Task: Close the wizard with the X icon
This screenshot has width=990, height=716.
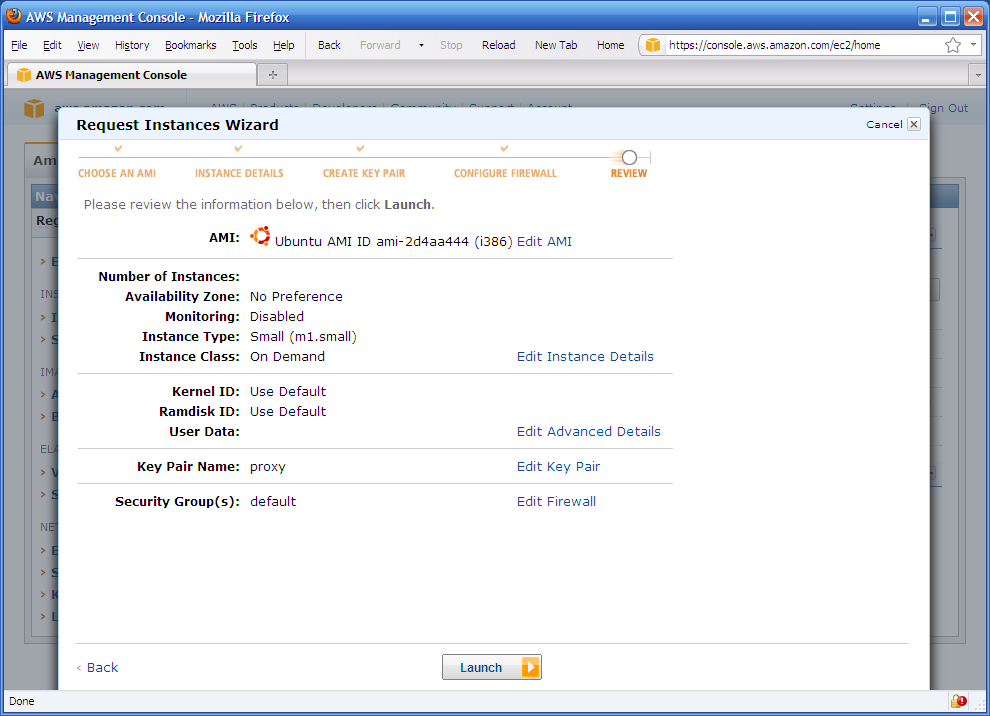Action: click(x=914, y=124)
